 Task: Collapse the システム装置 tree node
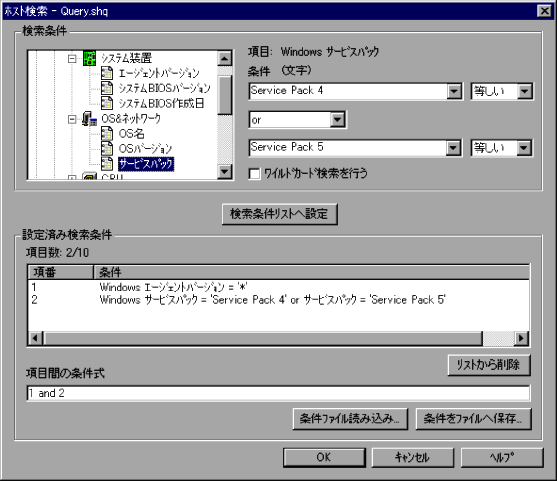click(72, 59)
